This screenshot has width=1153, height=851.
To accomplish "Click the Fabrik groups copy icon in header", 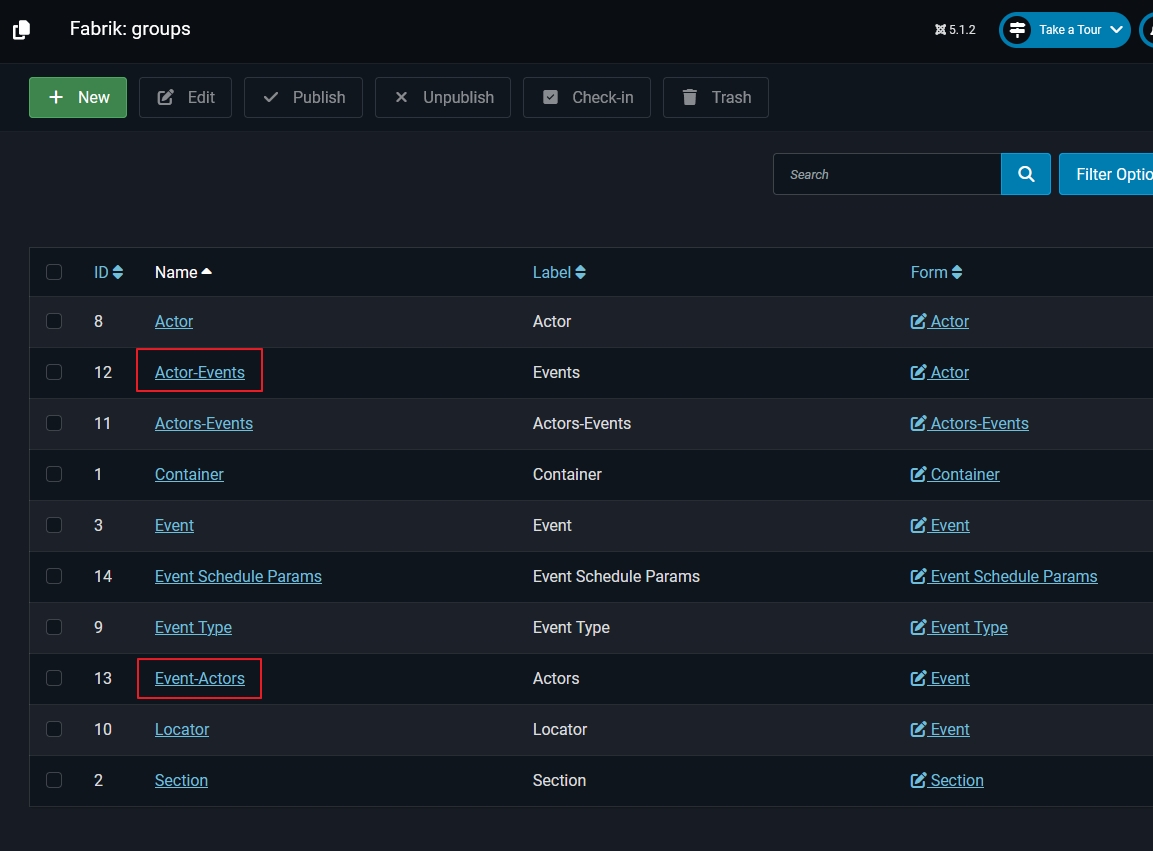I will click(x=21, y=30).
